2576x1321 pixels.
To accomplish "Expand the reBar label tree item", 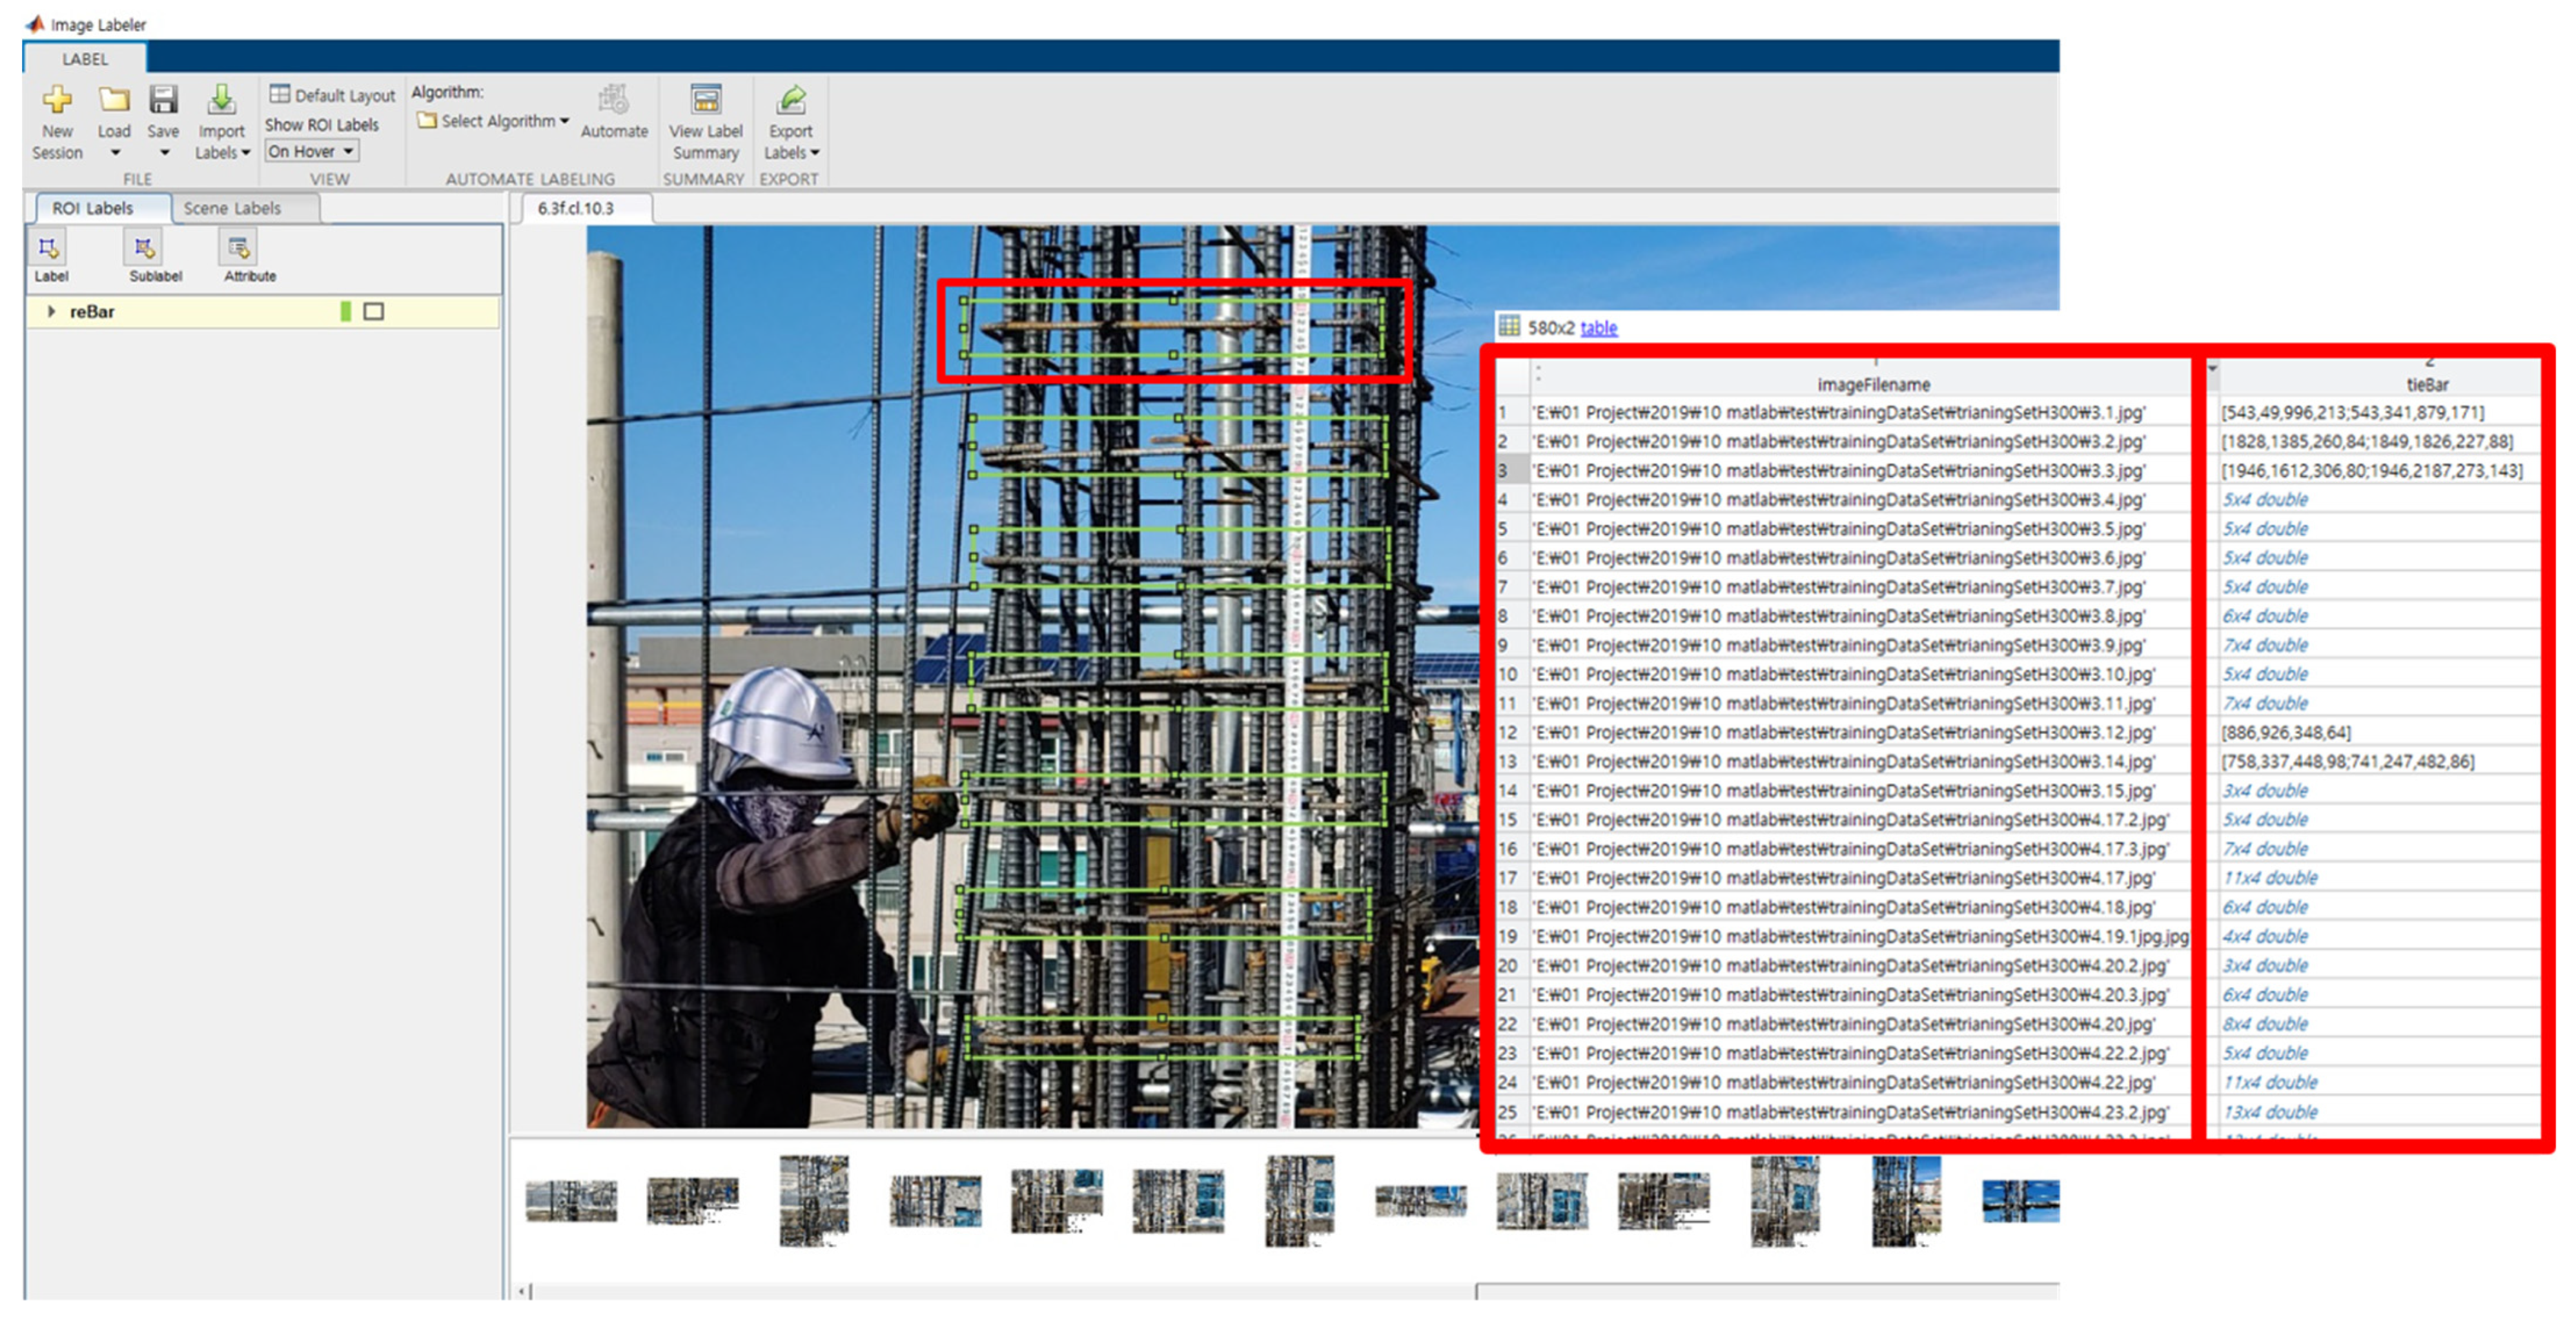I will (x=52, y=312).
